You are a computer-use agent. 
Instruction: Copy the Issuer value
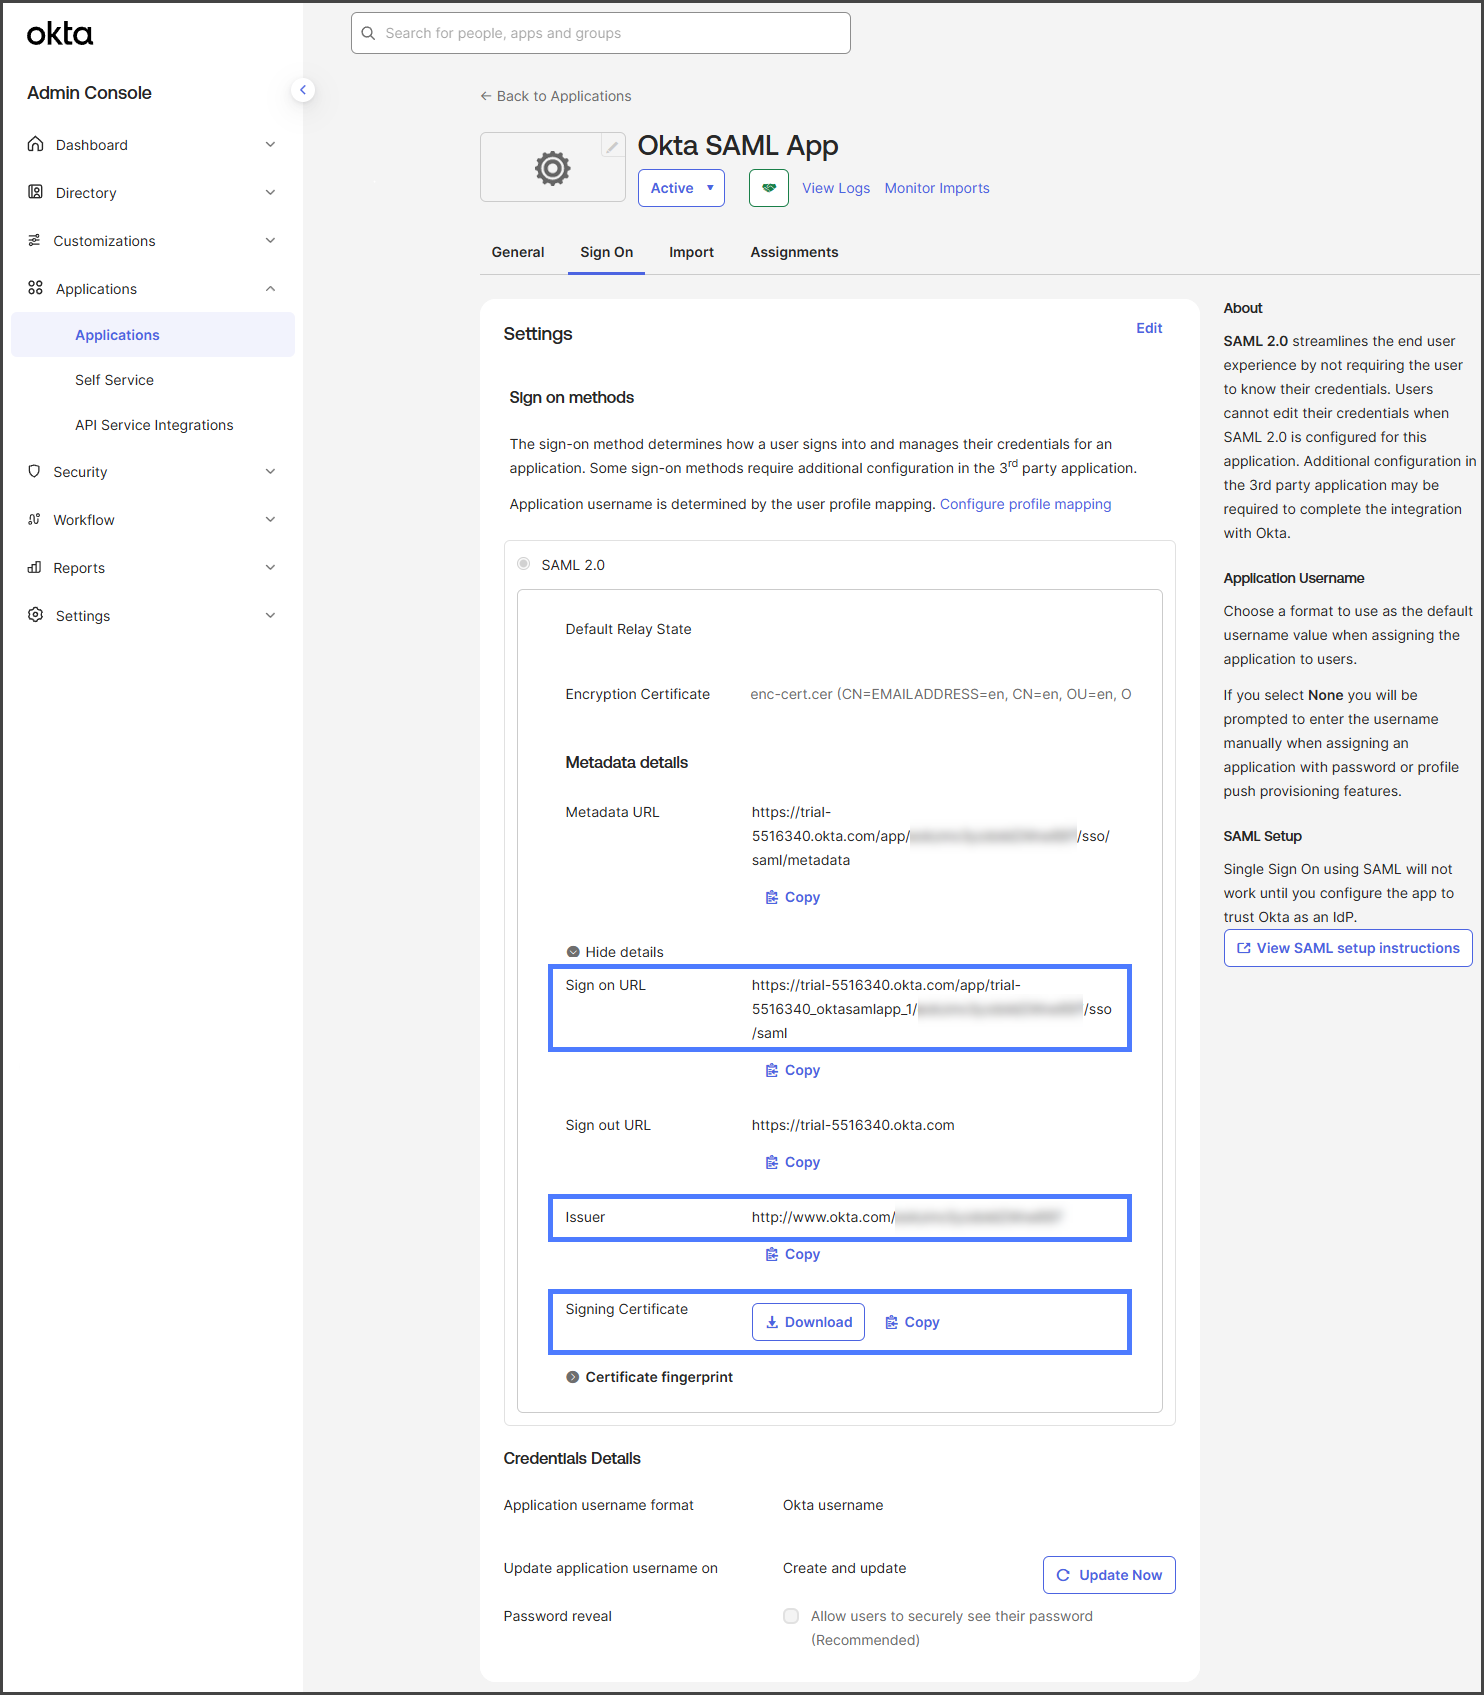[x=792, y=1254]
